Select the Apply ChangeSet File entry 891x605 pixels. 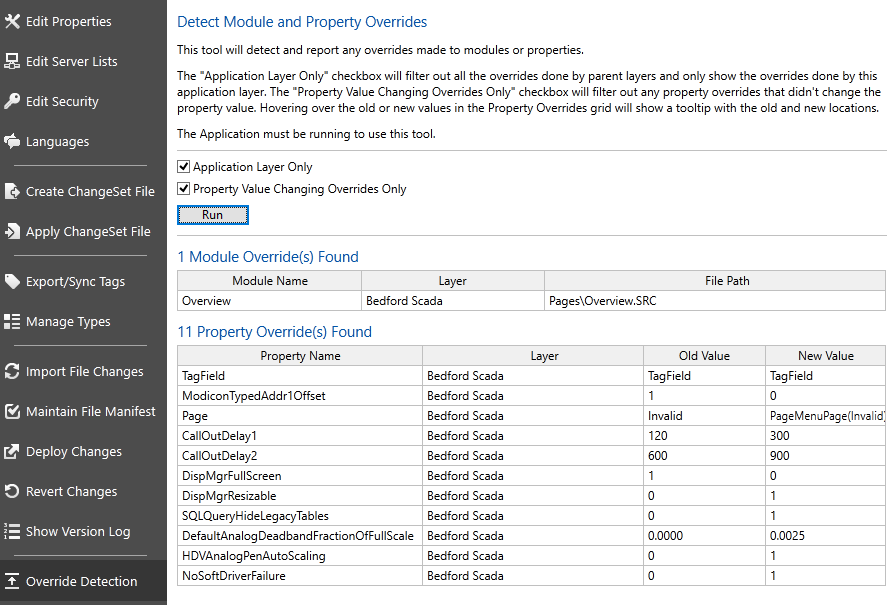pos(84,232)
